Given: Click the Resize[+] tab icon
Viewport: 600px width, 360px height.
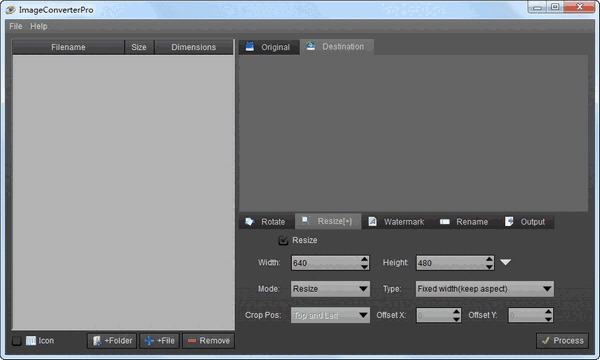Looking at the screenshot, I should click(306, 221).
